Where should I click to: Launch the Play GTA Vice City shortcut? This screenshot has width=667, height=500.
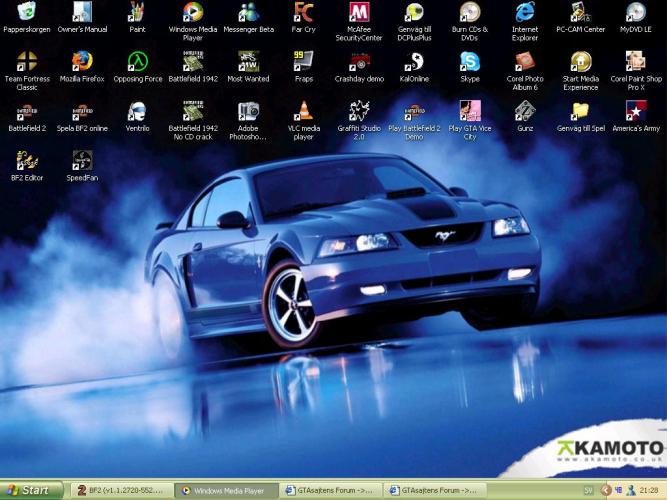469,111
